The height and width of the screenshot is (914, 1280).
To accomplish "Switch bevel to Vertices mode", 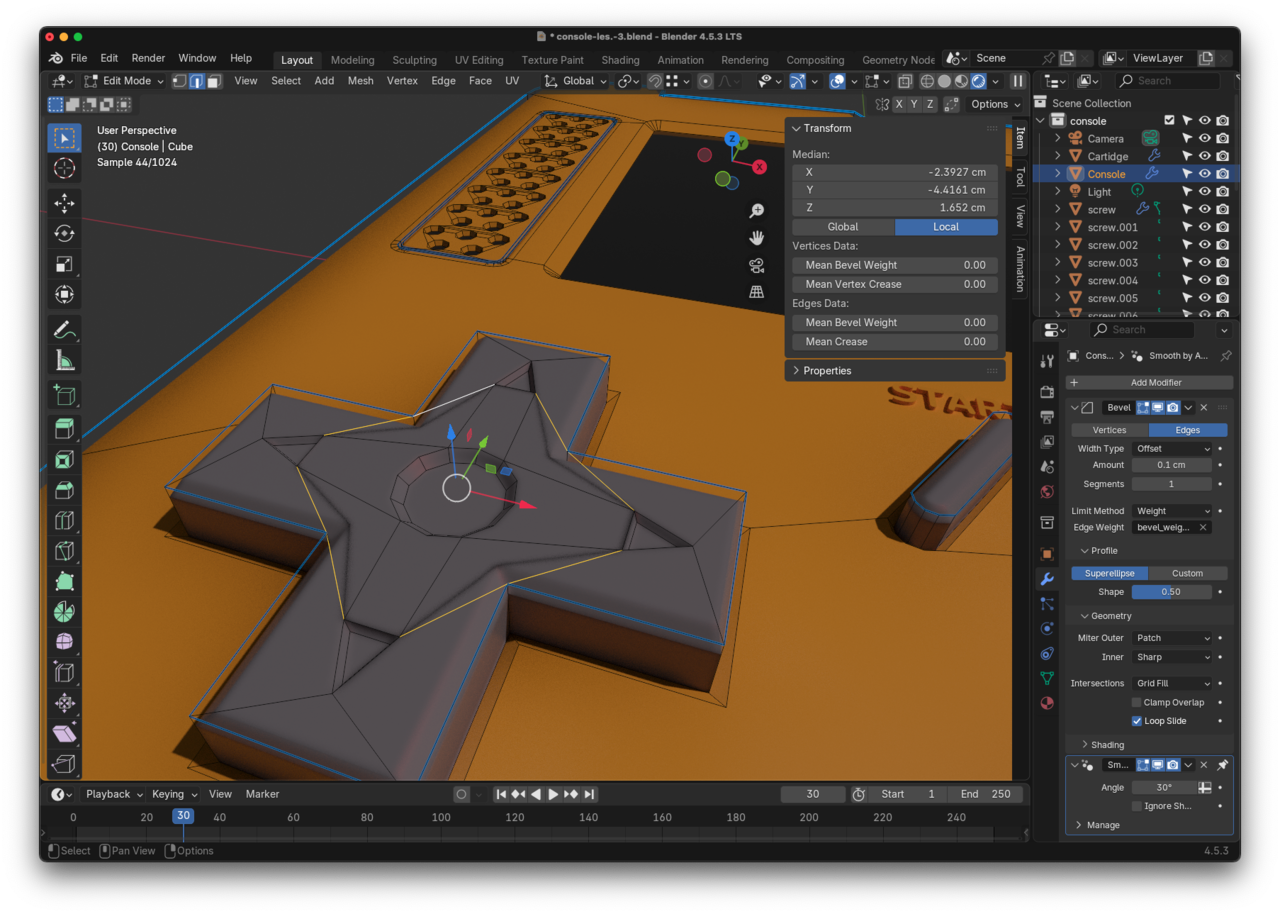I will 1109,430.
